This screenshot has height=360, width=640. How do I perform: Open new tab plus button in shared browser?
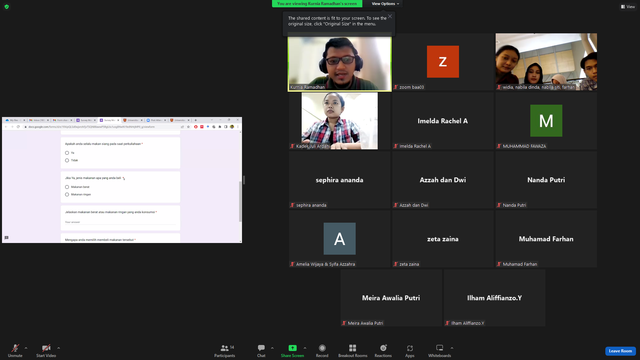[x=196, y=120]
